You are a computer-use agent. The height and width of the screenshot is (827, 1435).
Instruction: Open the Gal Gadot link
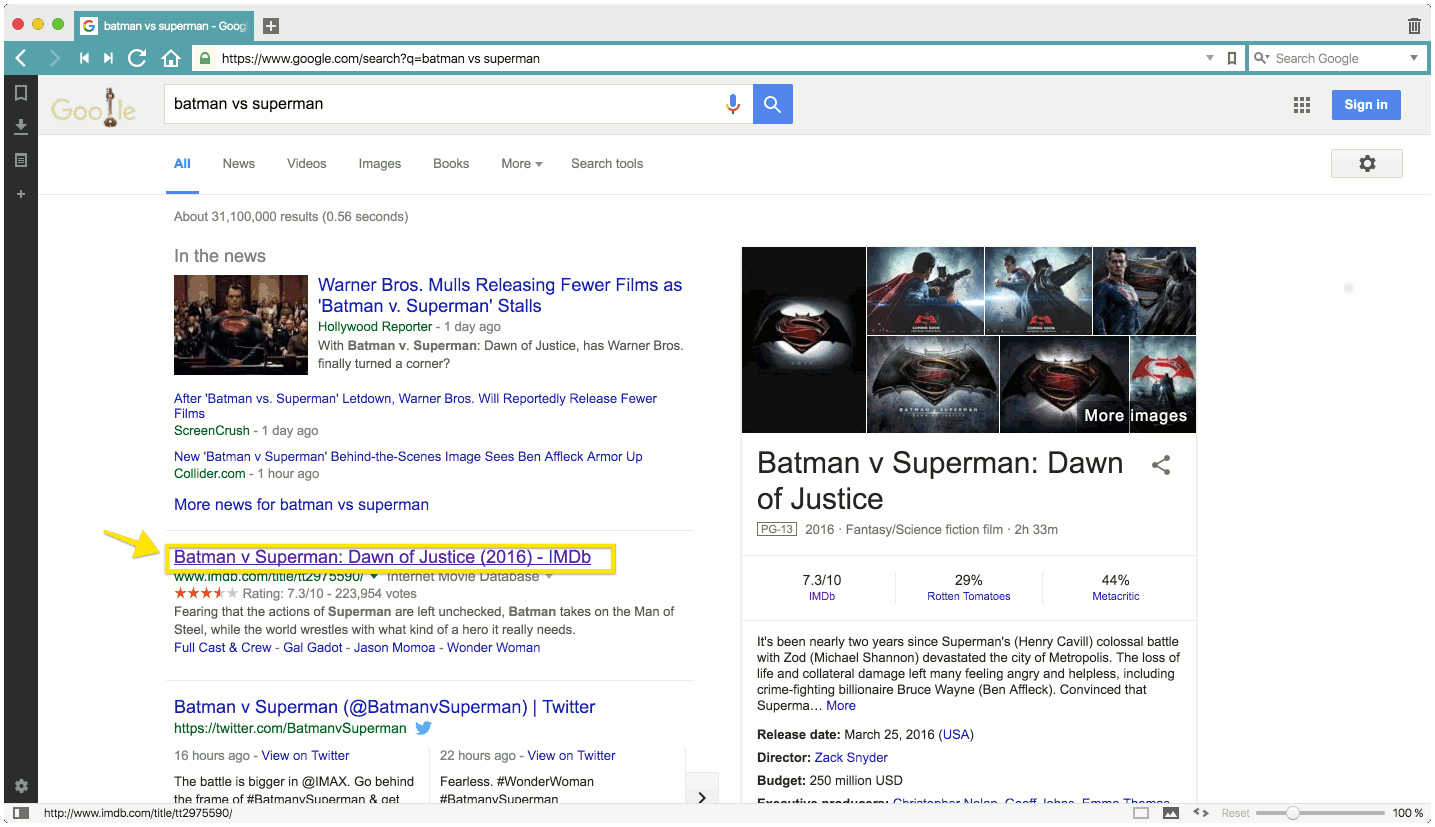(x=313, y=647)
